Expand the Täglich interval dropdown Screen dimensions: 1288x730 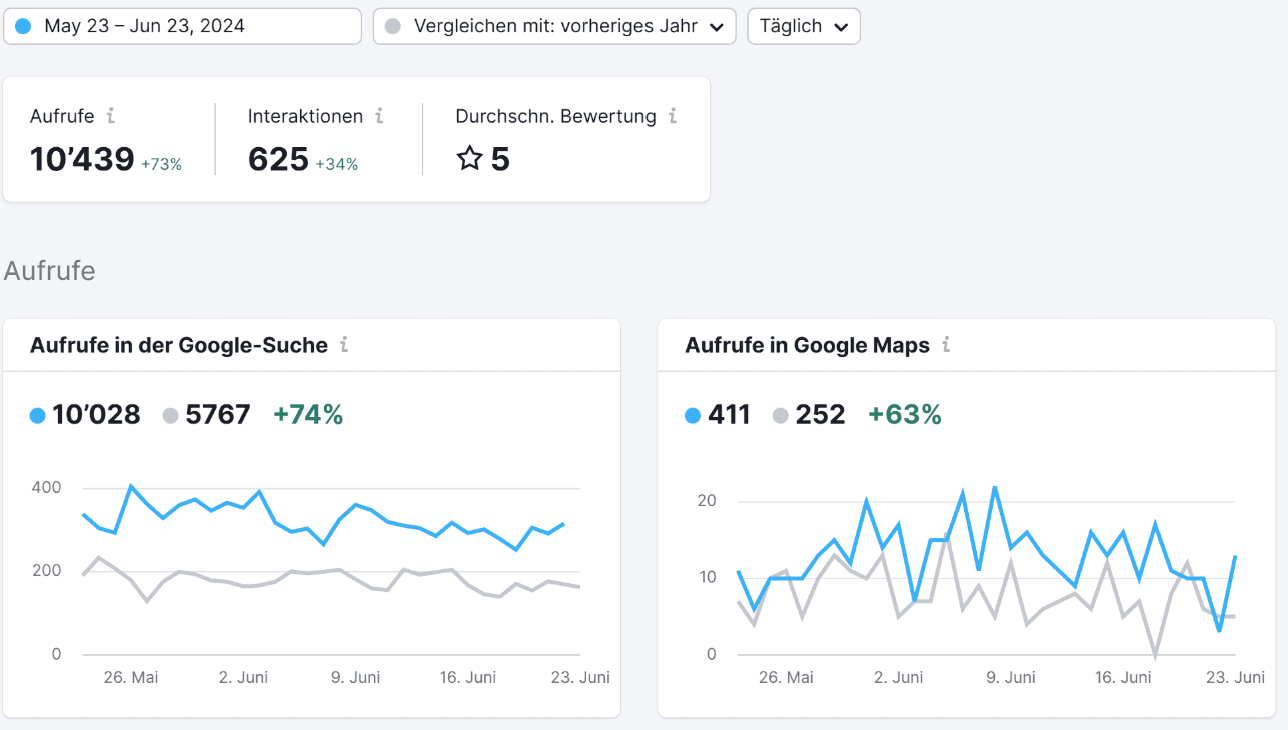pyautogui.click(x=804, y=26)
